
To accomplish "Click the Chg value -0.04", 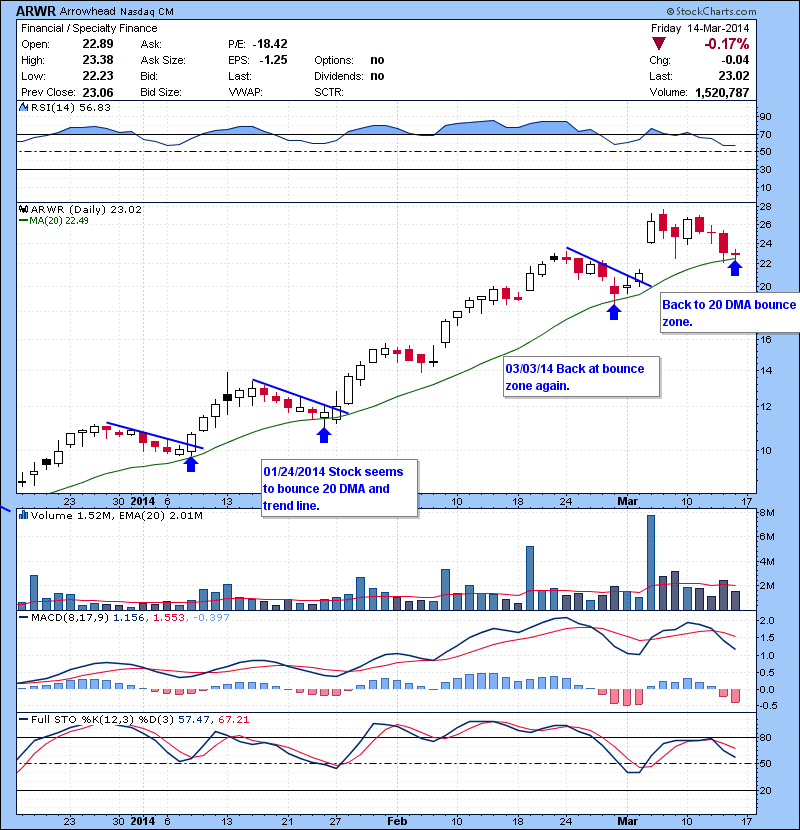I will coord(735,60).
